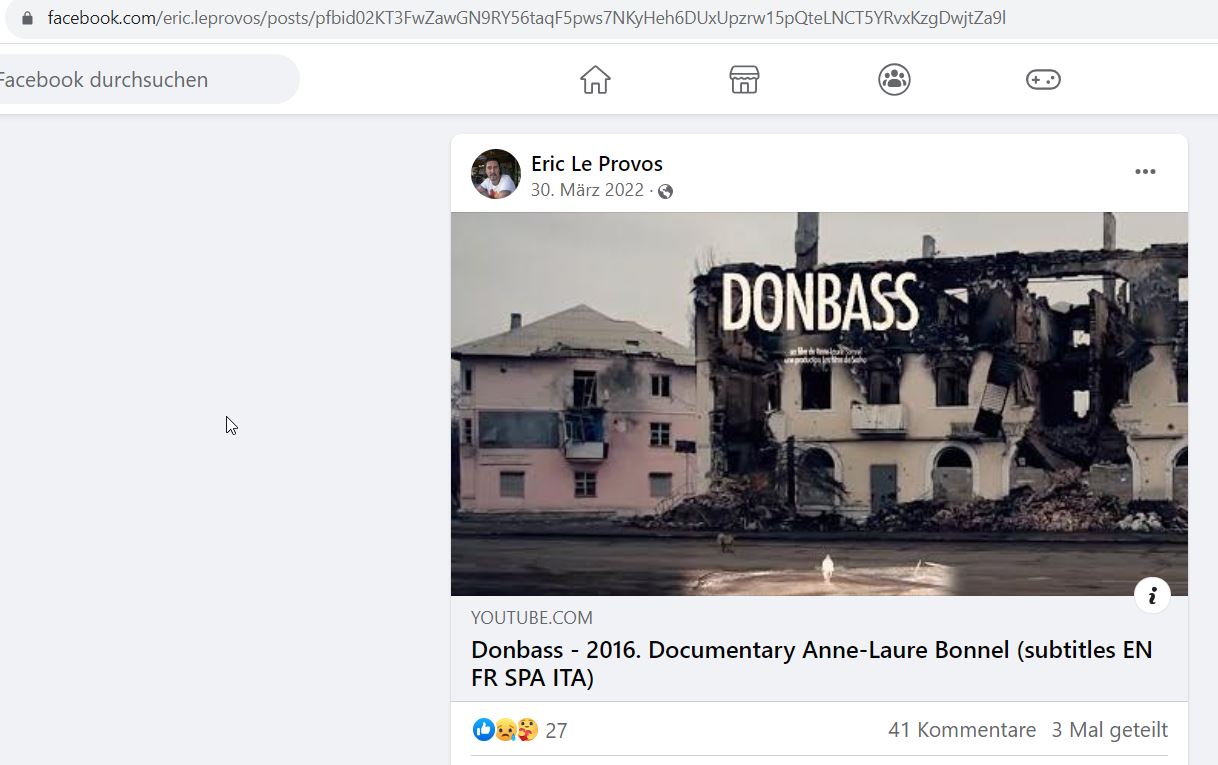Select the URL in the address bar
This screenshot has height=765, width=1218.
pyautogui.click(x=526, y=18)
